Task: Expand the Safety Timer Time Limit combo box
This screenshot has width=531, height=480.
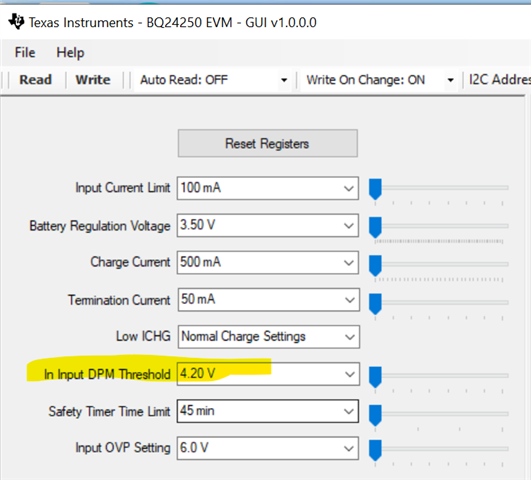Action: click(x=268, y=411)
